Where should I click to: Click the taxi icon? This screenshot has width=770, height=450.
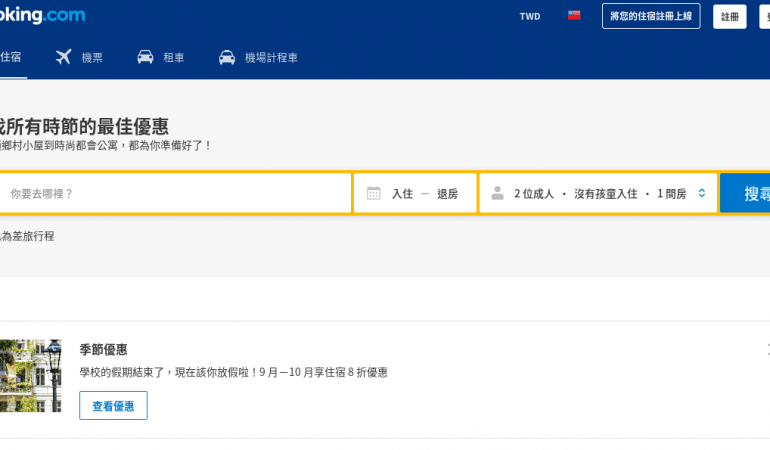pyautogui.click(x=226, y=57)
